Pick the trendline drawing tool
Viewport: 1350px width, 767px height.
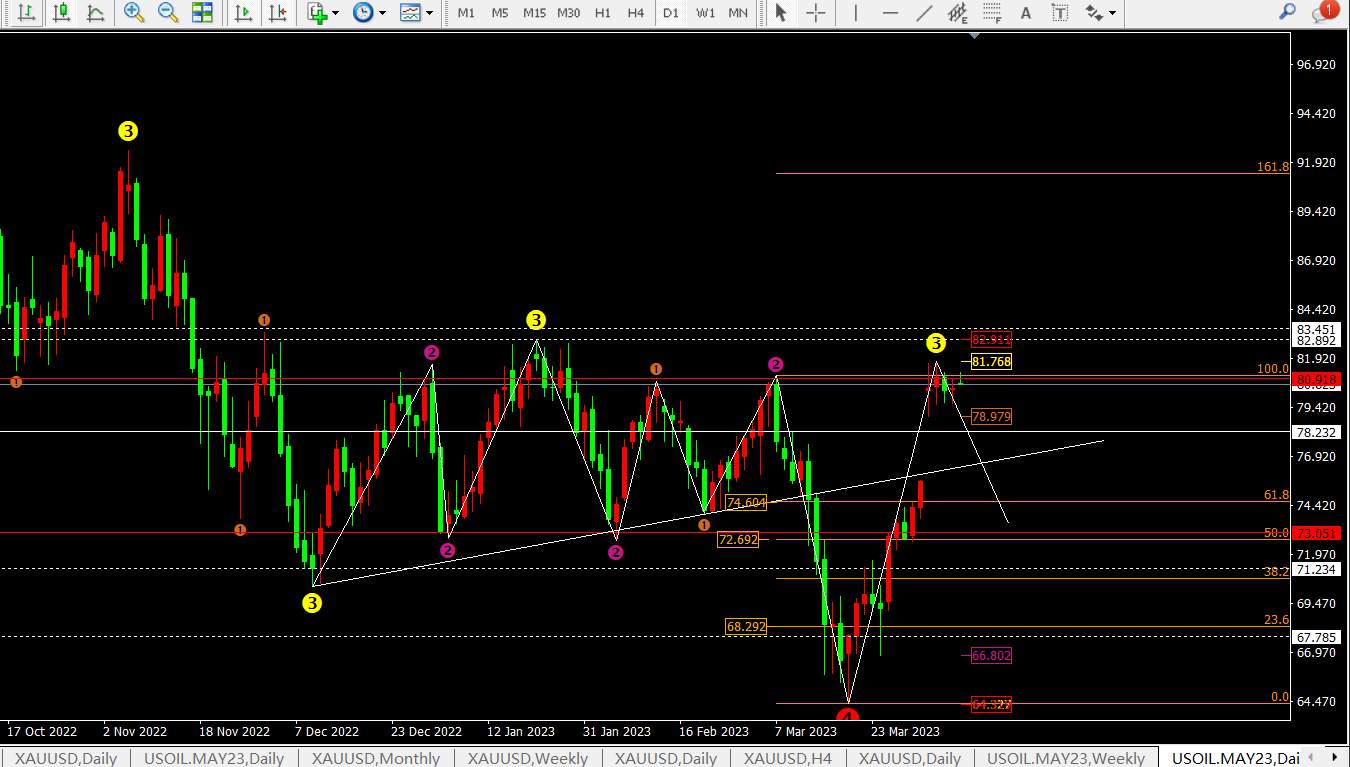925,13
